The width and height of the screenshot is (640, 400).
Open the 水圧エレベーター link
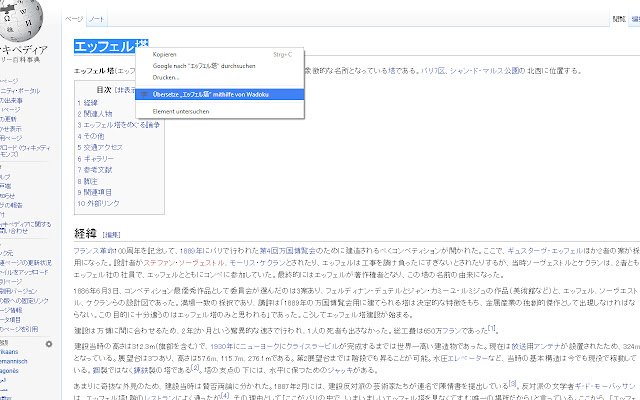467,358
